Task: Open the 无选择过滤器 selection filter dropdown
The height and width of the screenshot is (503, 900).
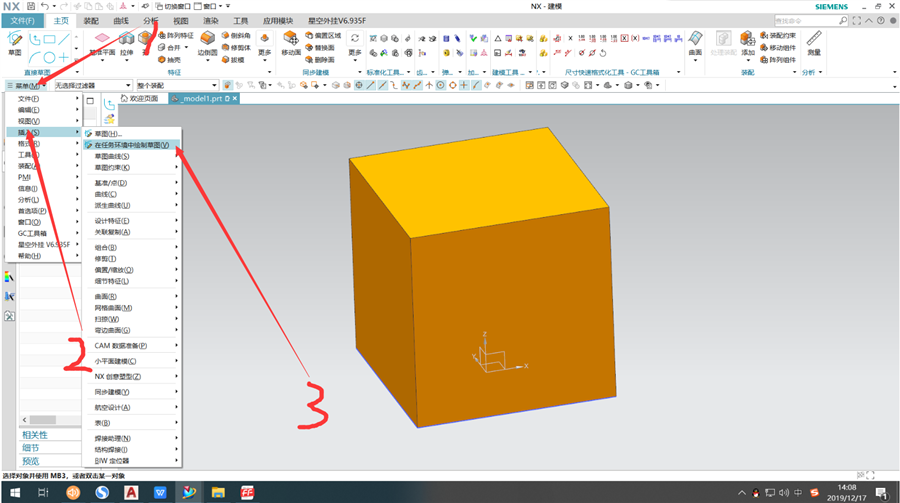Action: [93, 85]
